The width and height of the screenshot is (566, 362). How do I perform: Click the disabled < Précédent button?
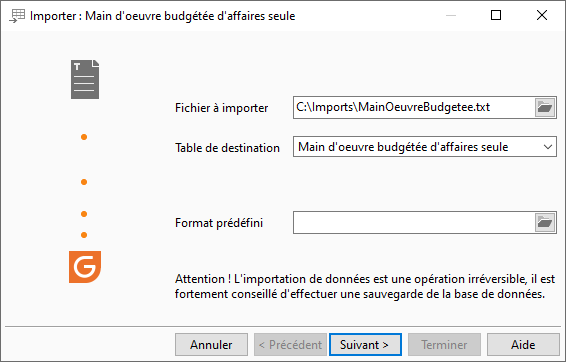pyautogui.click(x=290, y=345)
